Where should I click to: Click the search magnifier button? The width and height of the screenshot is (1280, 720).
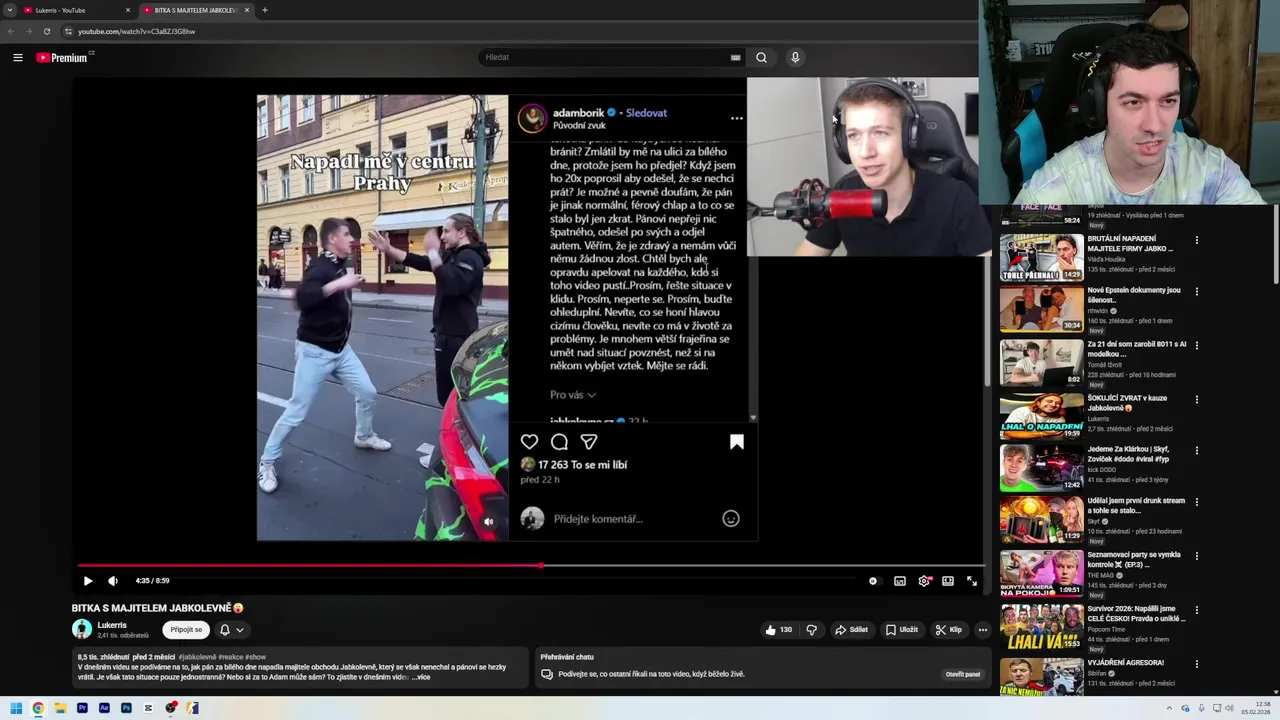pos(761,57)
